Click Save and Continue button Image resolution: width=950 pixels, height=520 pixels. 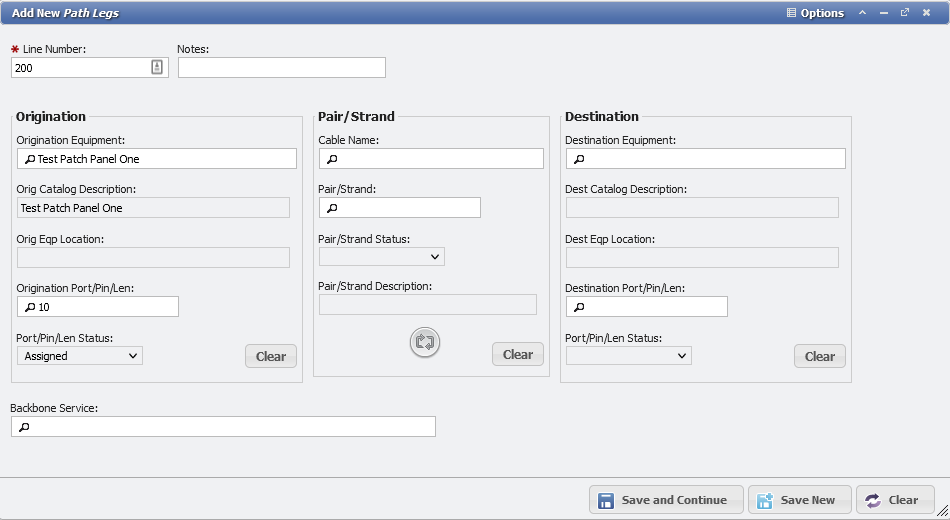(665, 500)
